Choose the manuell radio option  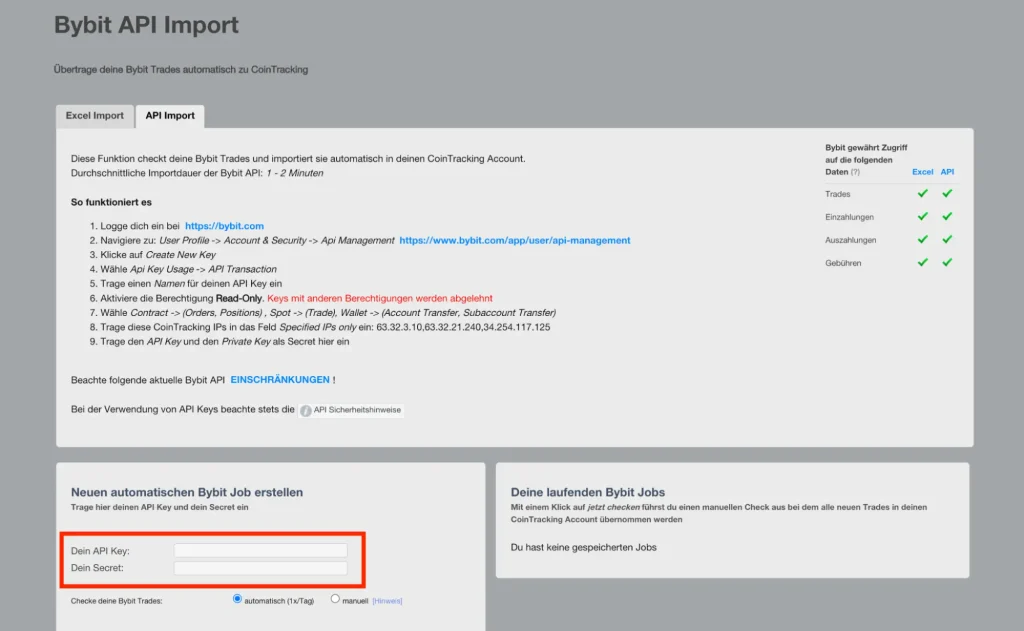335,599
